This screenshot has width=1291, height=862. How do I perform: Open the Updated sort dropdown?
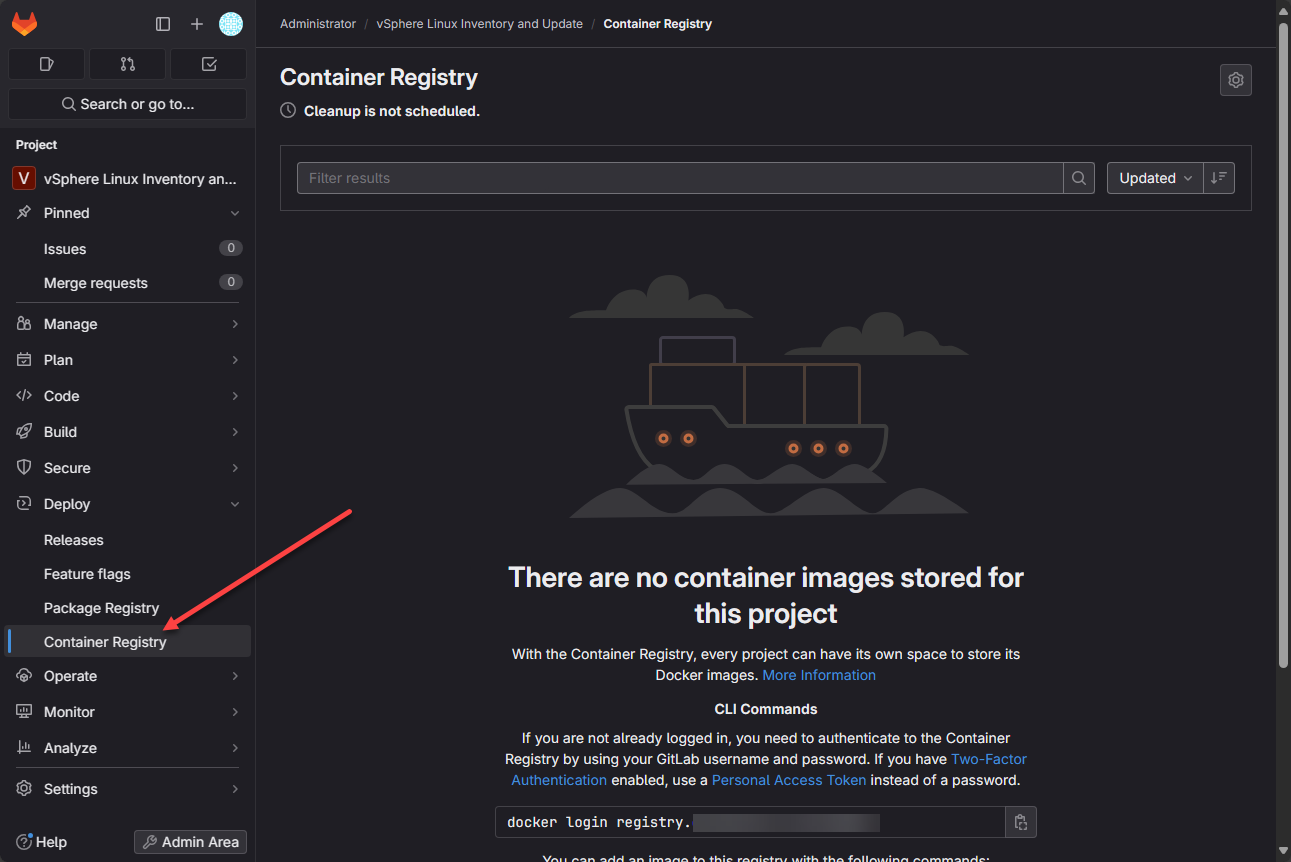coord(1155,178)
